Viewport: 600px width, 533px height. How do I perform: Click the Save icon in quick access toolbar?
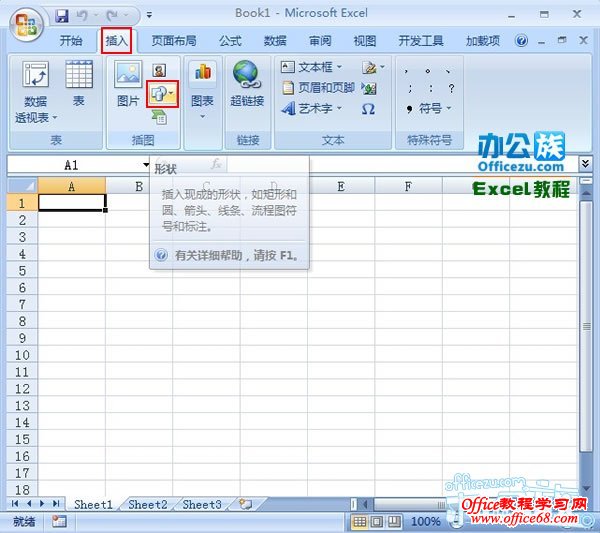coord(62,16)
